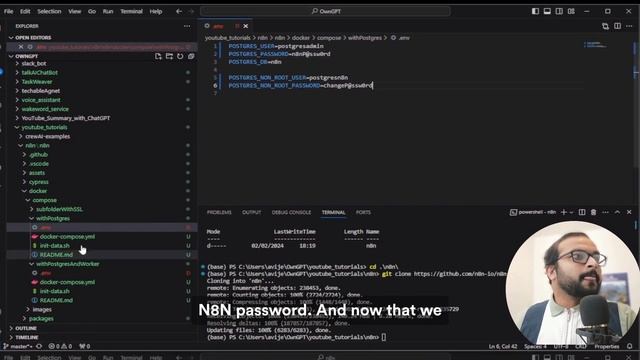640x360 pixels.
Task: Open the File menu
Action: (8, 11)
